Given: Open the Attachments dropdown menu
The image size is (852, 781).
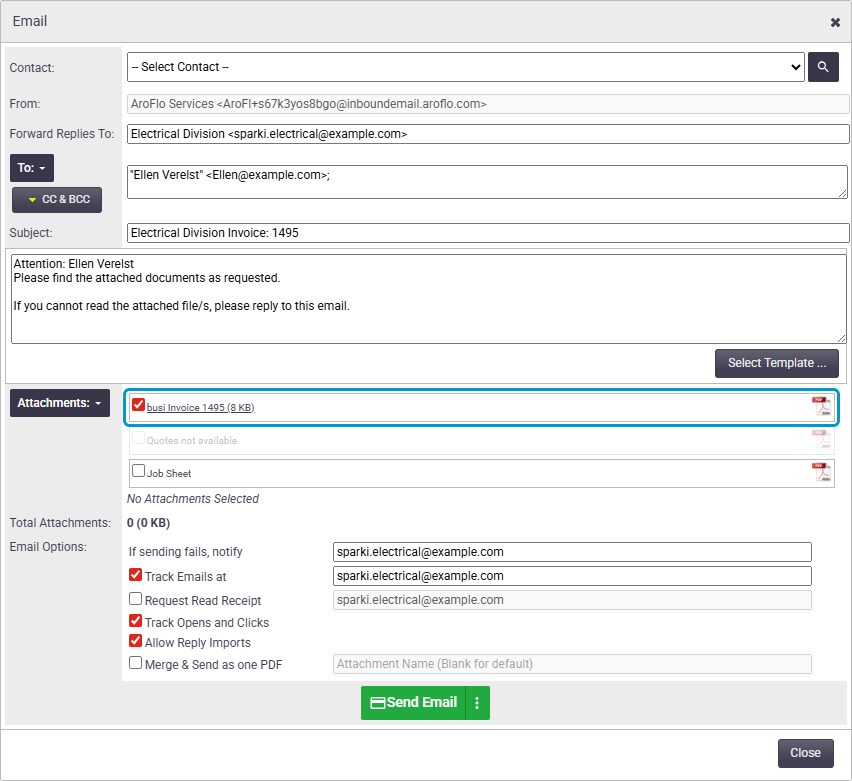Looking at the screenshot, I should click(x=60, y=403).
